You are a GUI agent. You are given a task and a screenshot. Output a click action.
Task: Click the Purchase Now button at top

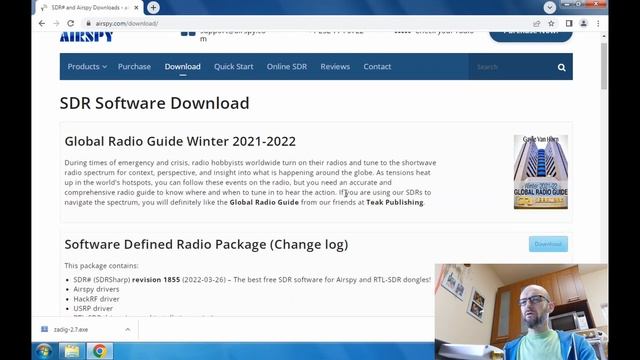pos(531,35)
